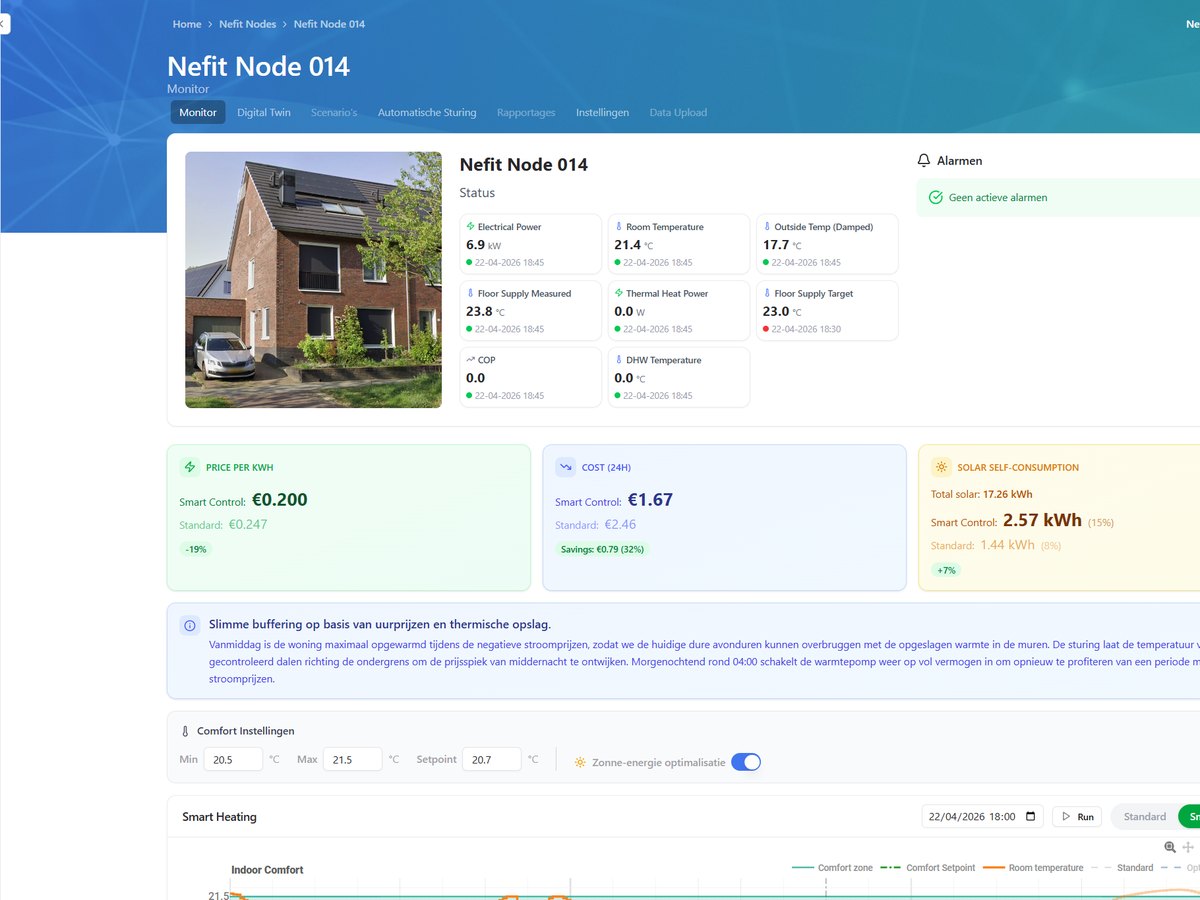Click the Thermal Heat Power lightning icon
The width and height of the screenshot is (1200, 900).
(x=619, y=293)
